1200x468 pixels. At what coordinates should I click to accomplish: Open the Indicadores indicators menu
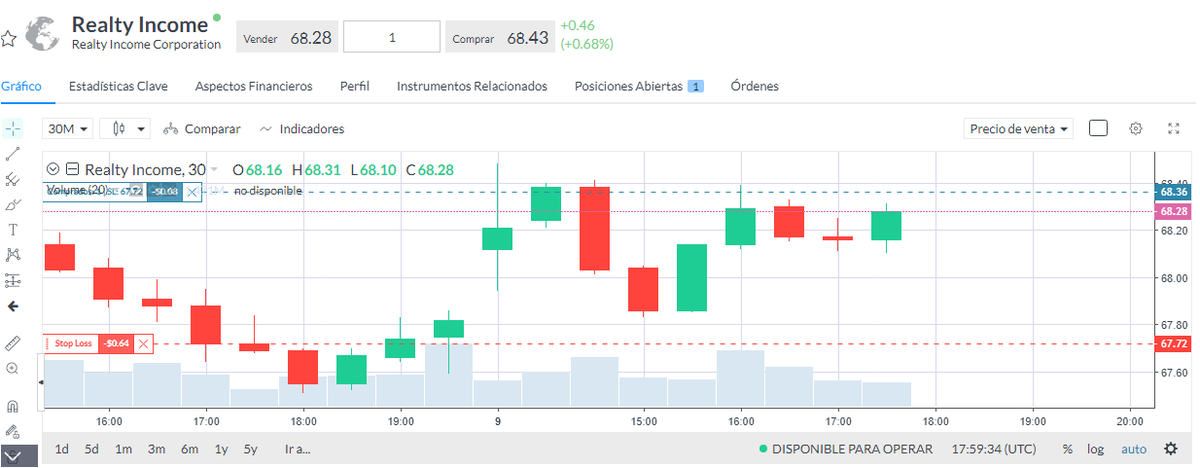tap(301, 129)
